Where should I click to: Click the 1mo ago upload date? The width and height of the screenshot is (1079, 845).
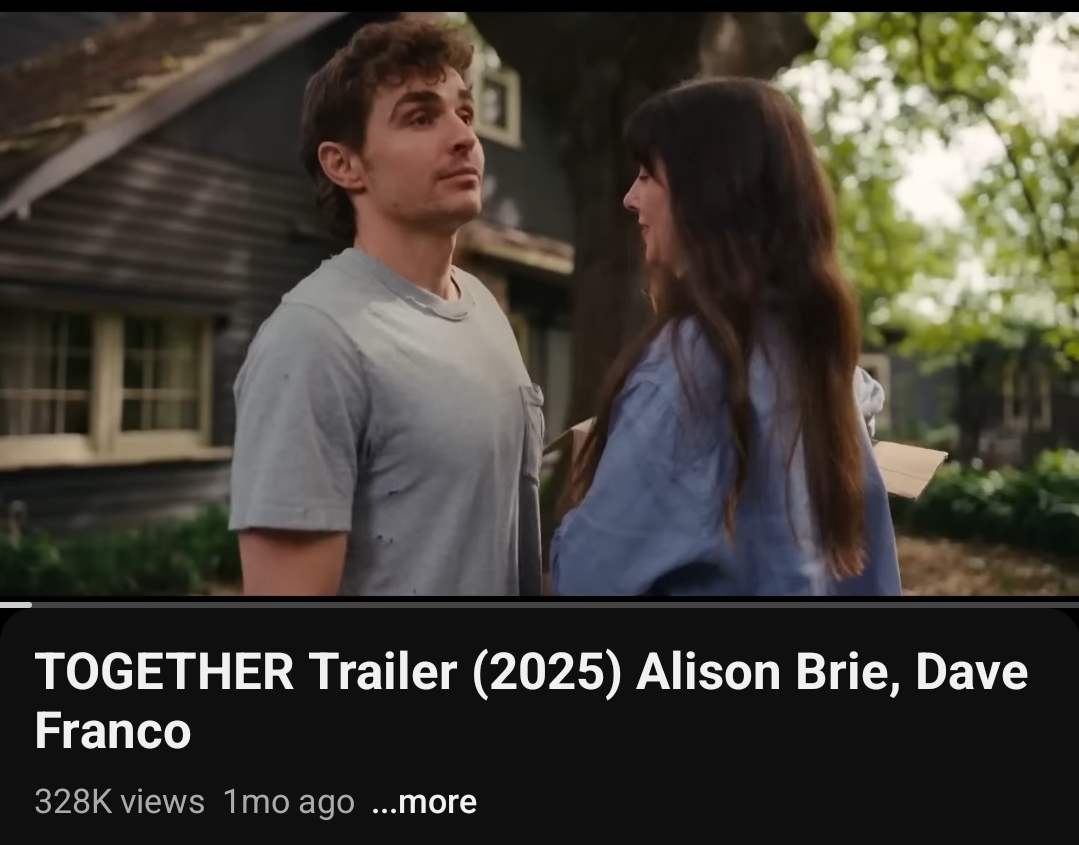point(288,802)
